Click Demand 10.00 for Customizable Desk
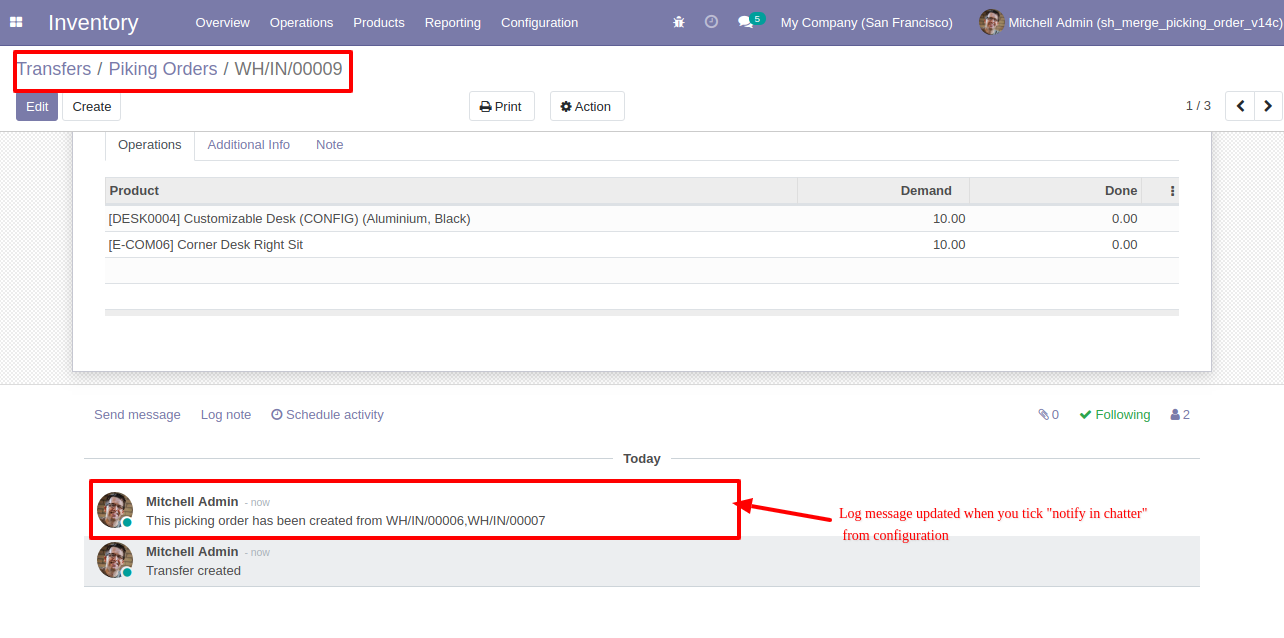The height and width of the screenshot is (638, 1284). pyautogui.click(x=949, y=219)
